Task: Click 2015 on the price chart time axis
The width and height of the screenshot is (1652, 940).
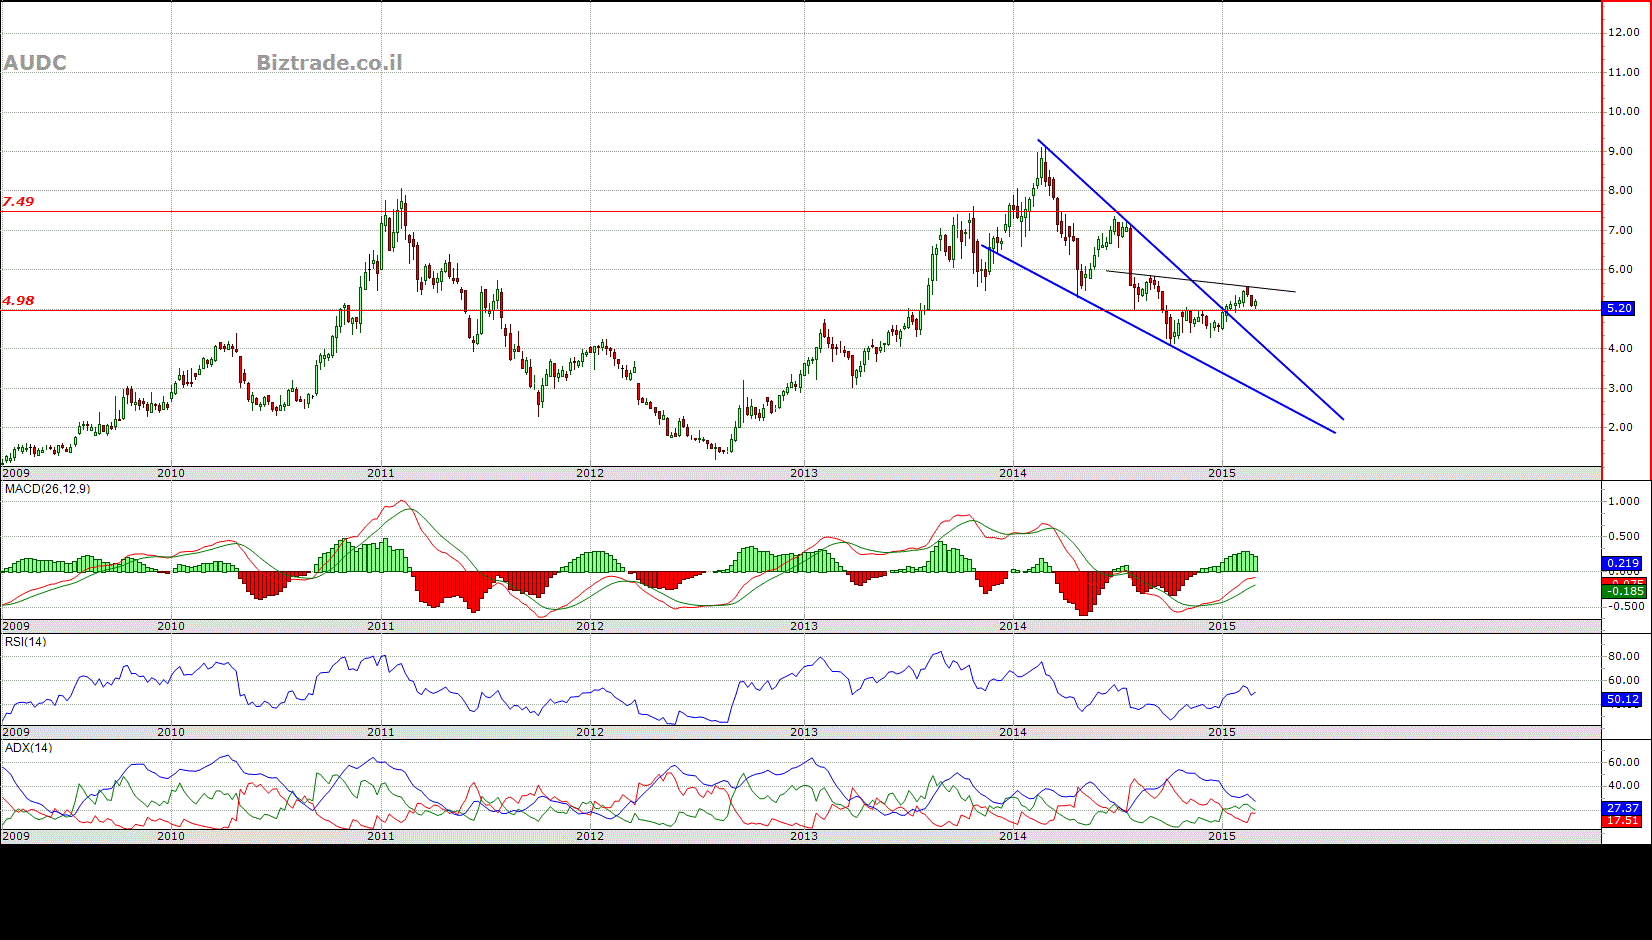Action: (x=1222, y=473)
